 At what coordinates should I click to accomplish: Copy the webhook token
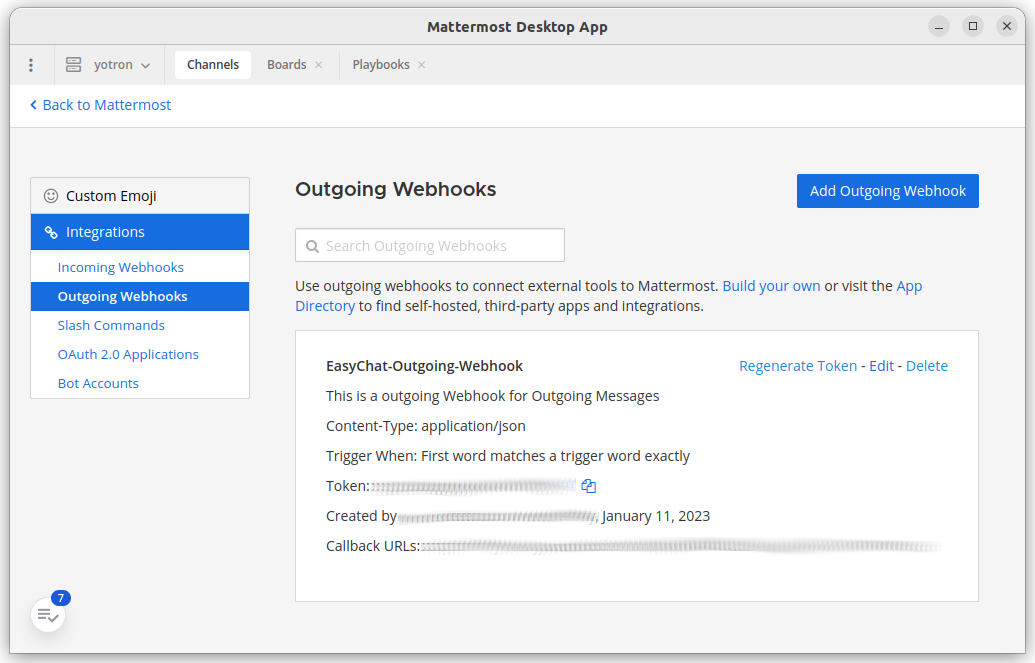(x=589, y=487)
